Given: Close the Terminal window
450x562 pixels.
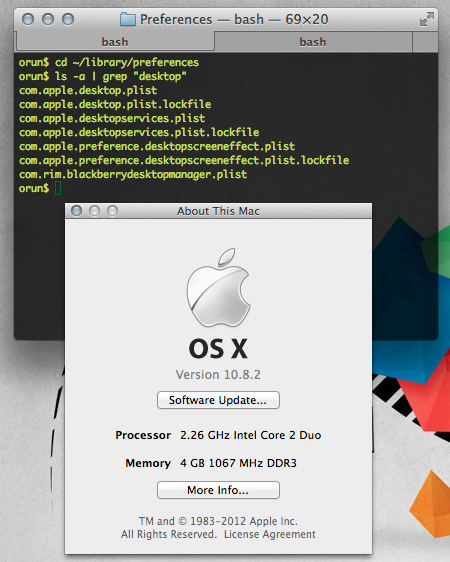Looking at the screenshot, I should click(x=28, y=19).
